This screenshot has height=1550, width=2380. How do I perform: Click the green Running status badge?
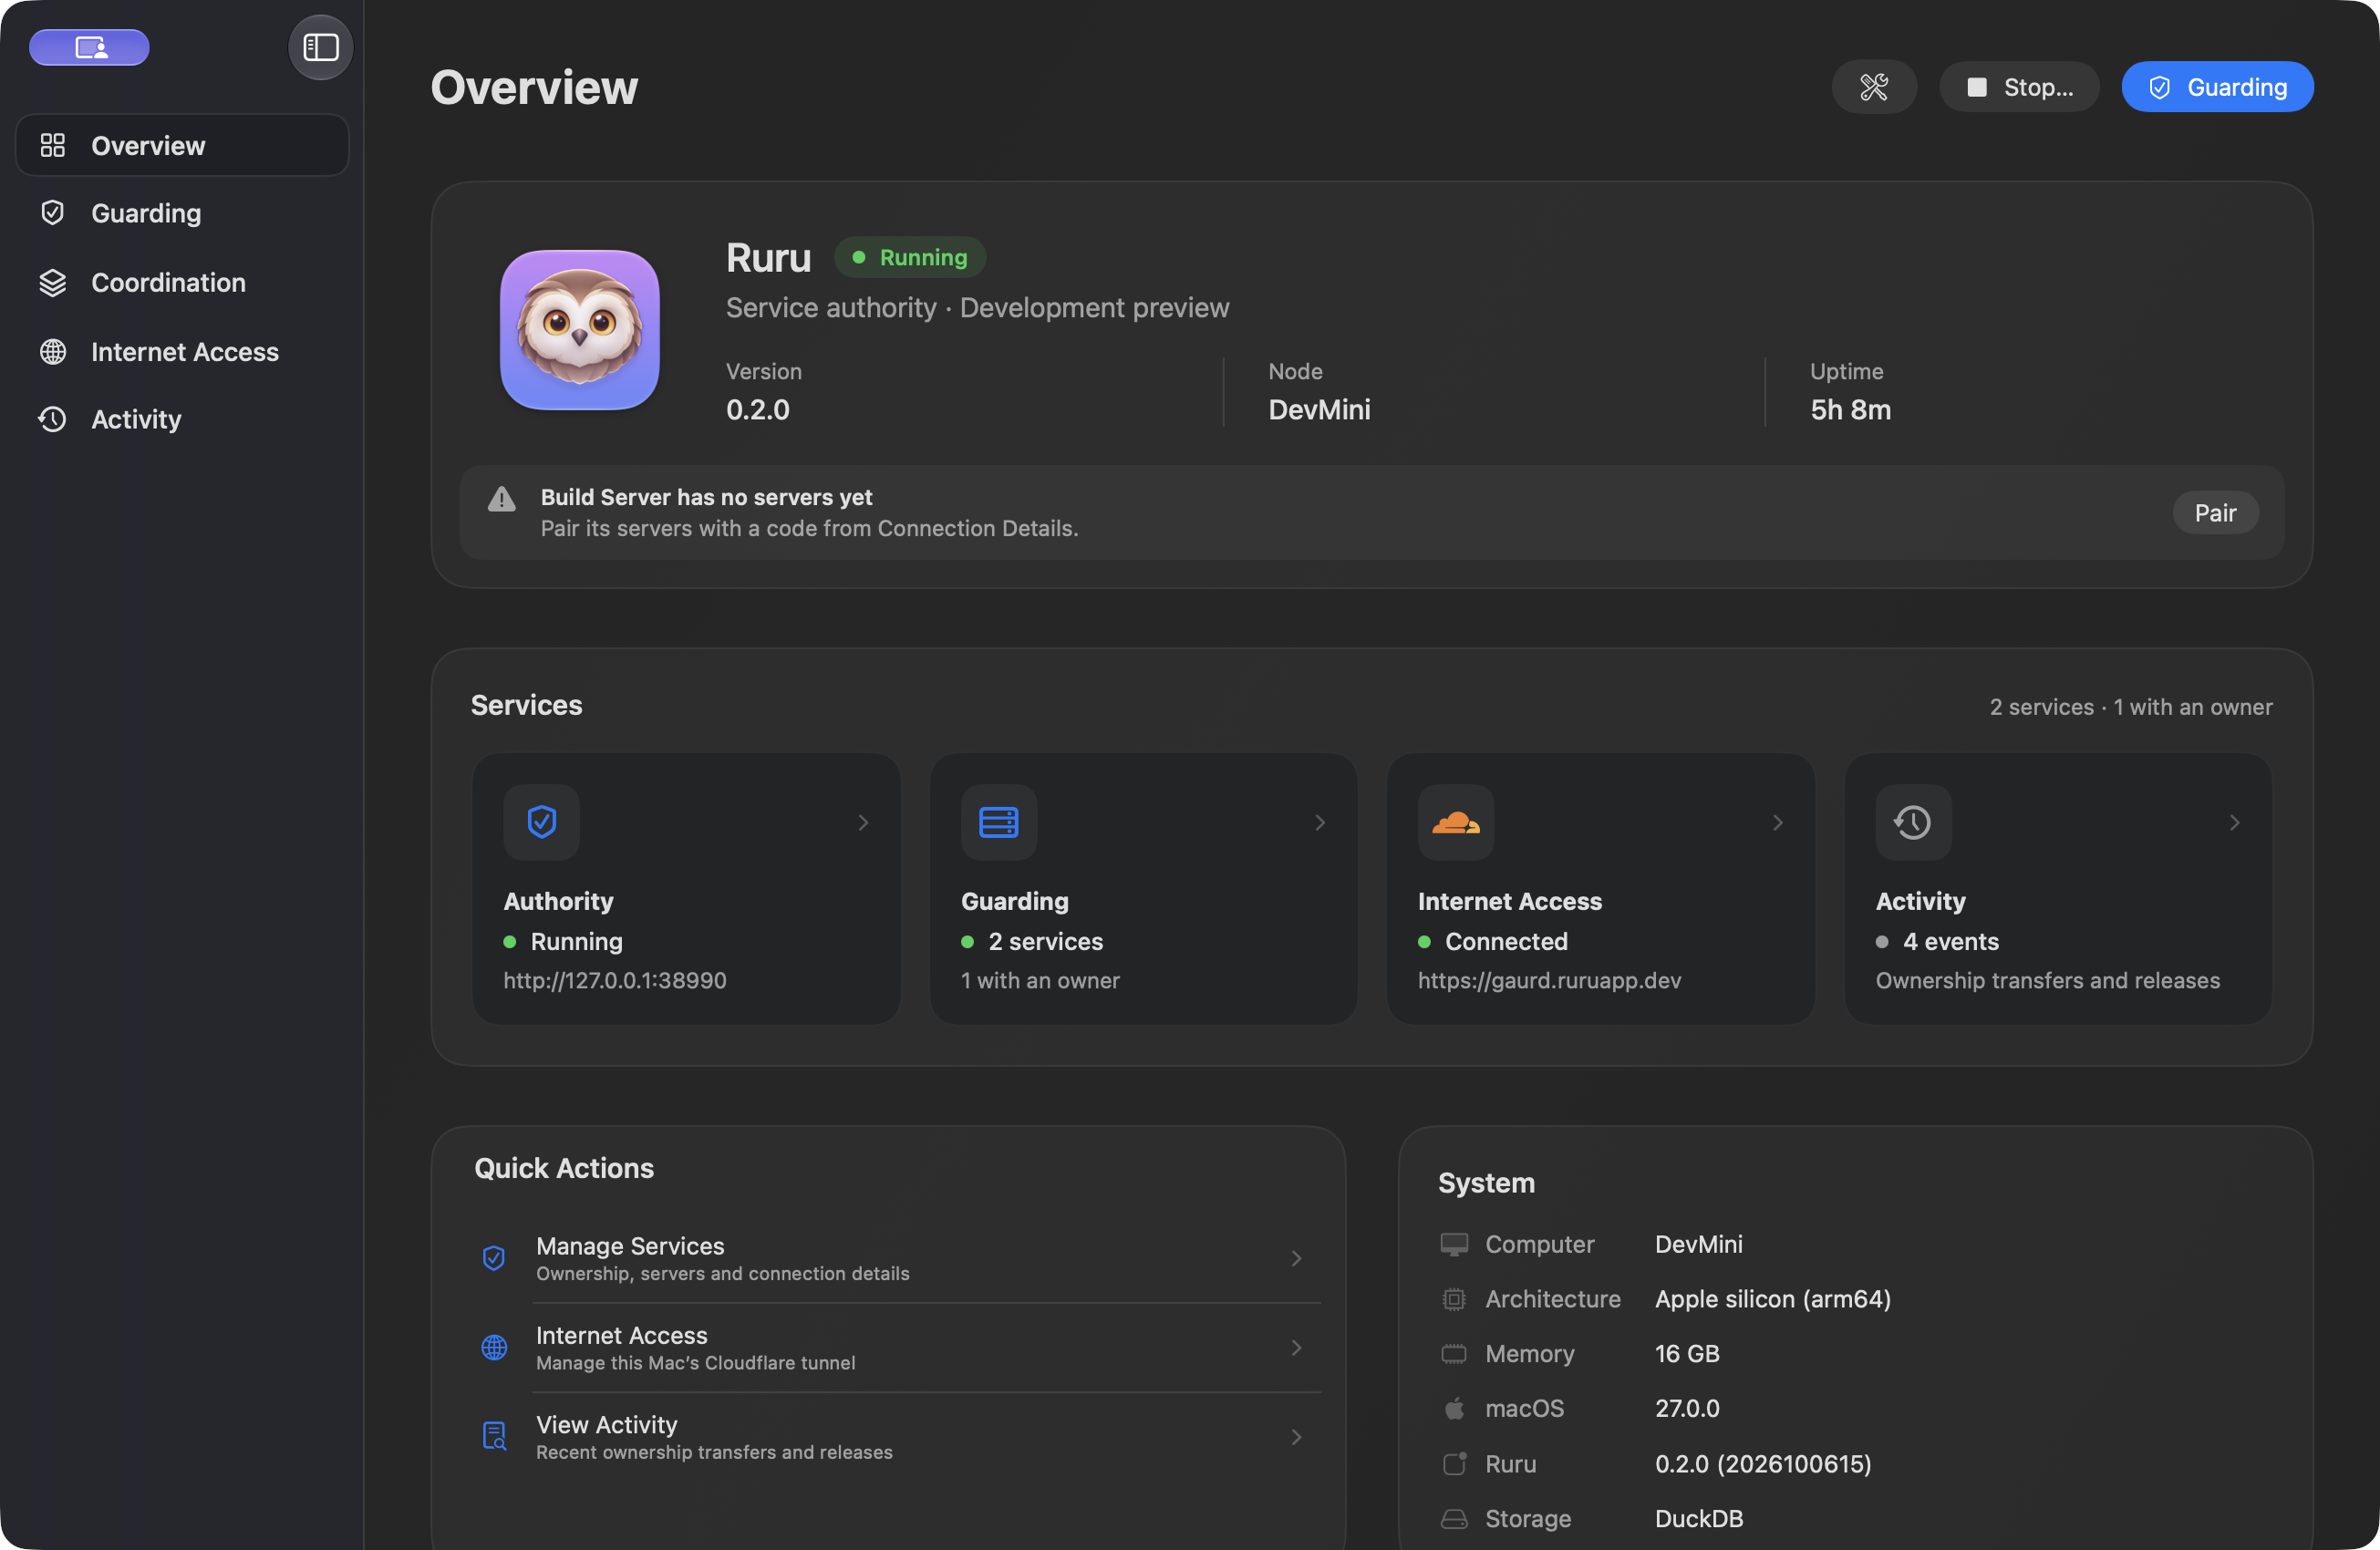click(910, 257)
